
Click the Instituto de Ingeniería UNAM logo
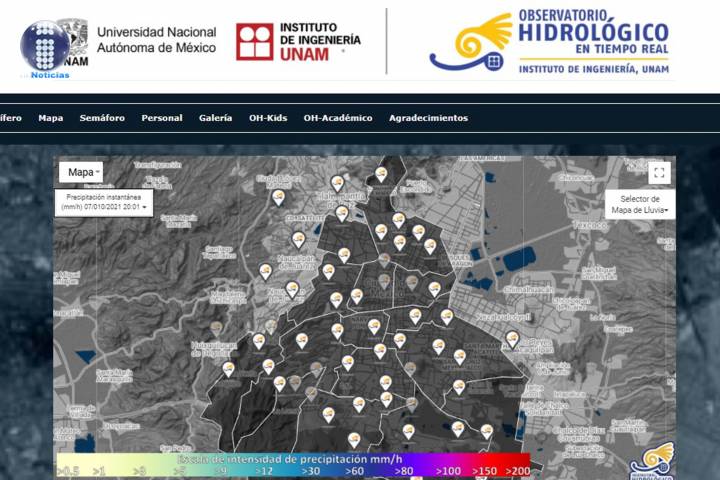[298, 42]
